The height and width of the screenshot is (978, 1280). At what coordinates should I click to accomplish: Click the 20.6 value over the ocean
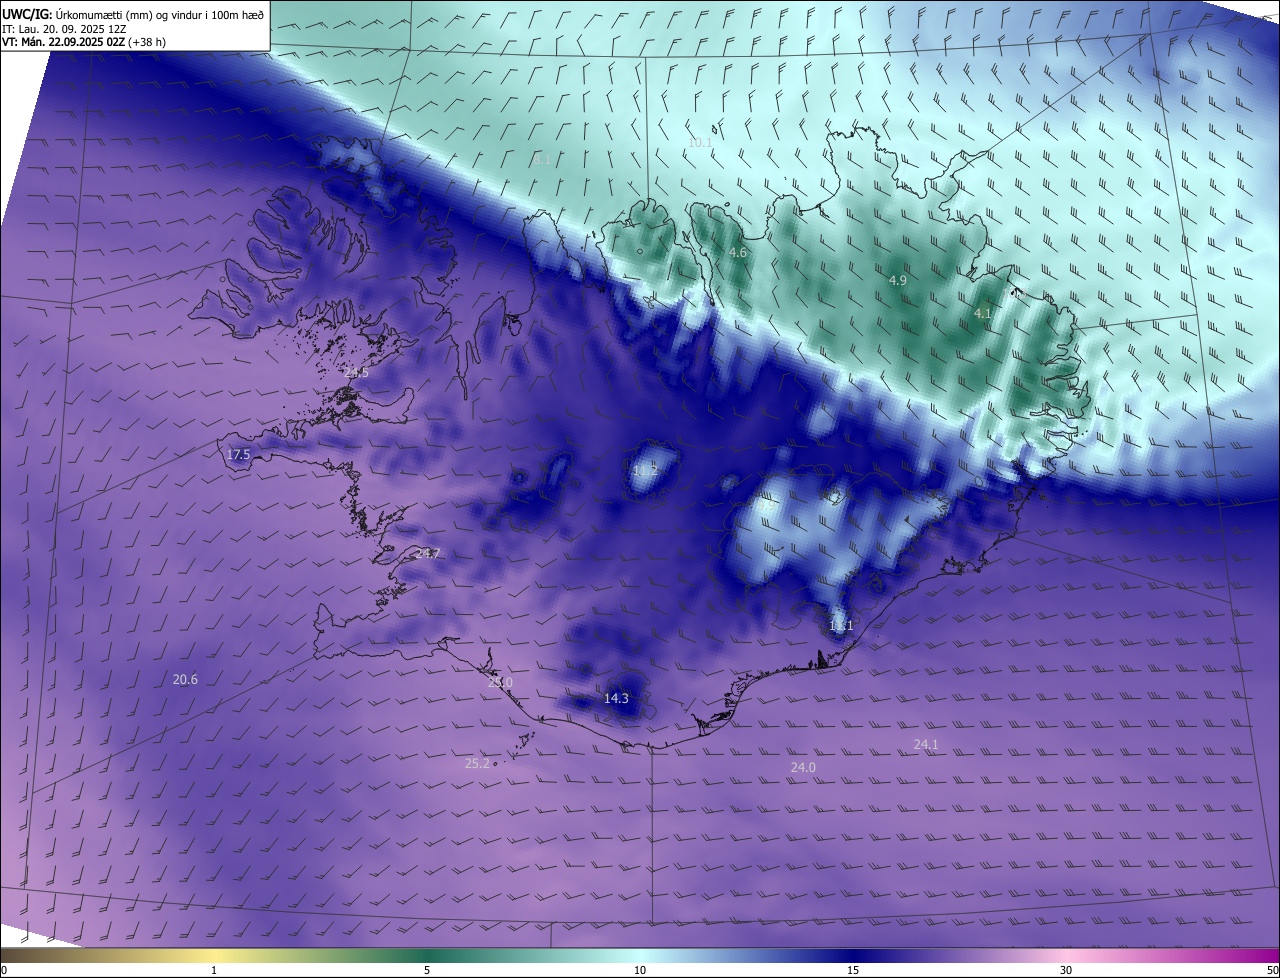[x=185, y=680]
